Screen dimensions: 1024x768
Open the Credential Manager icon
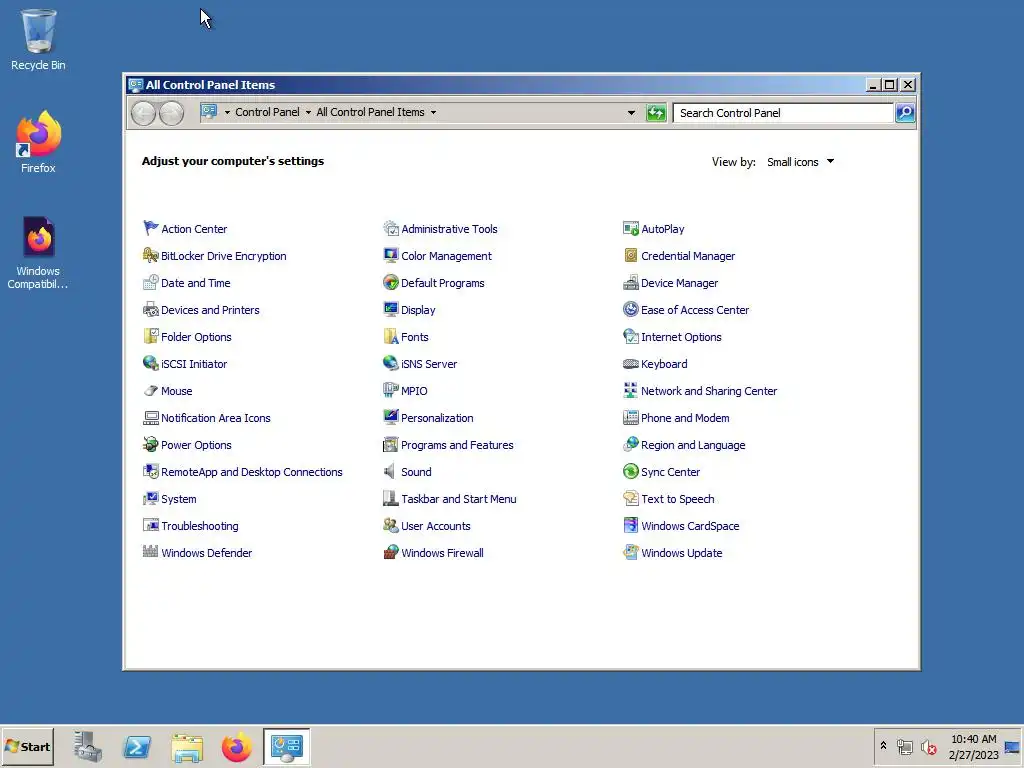click(631, 255)
